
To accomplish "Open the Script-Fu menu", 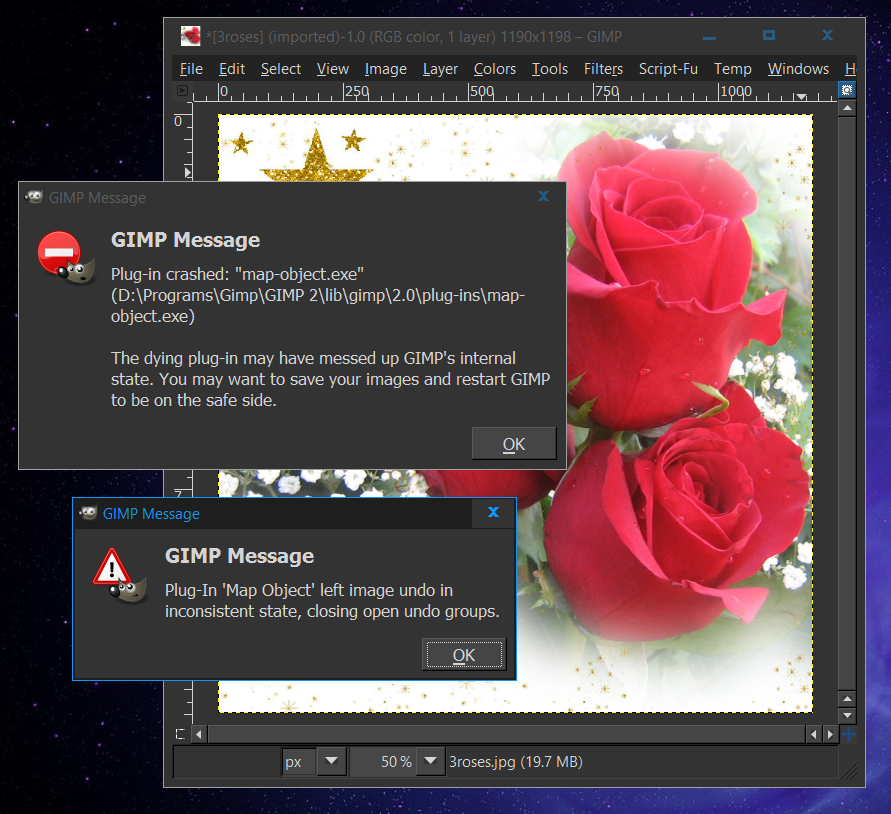I will (668, 69).
